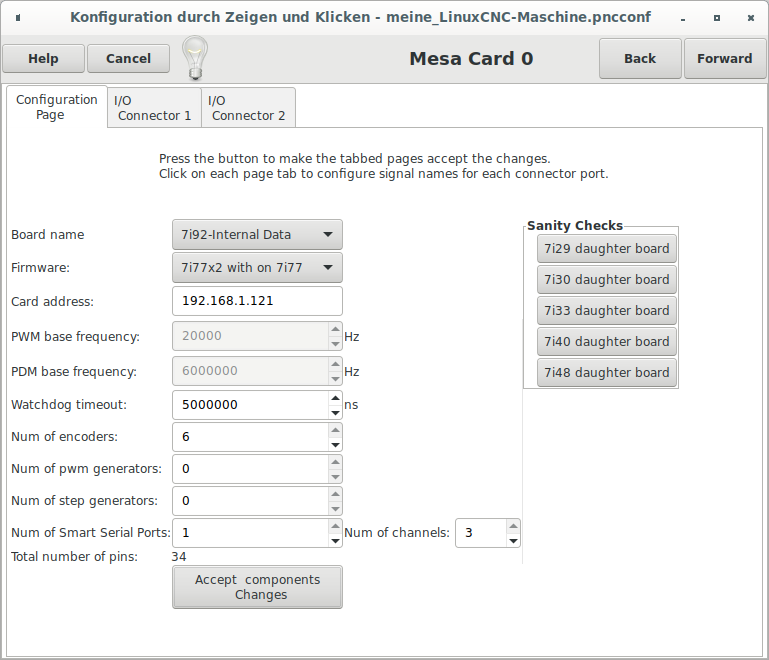Increase Watchdog timeout with up arrow
The image size is (769, 660).
(335, 398)
